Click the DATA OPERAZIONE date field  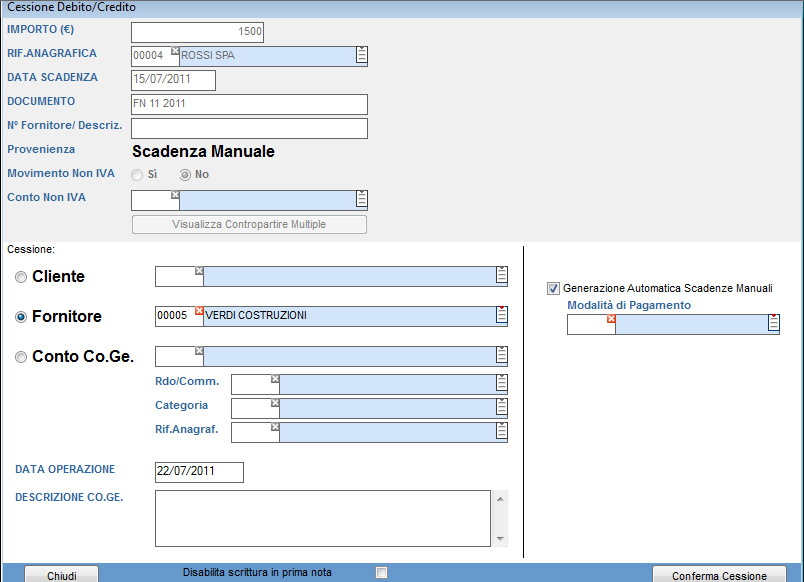point(199,472)
